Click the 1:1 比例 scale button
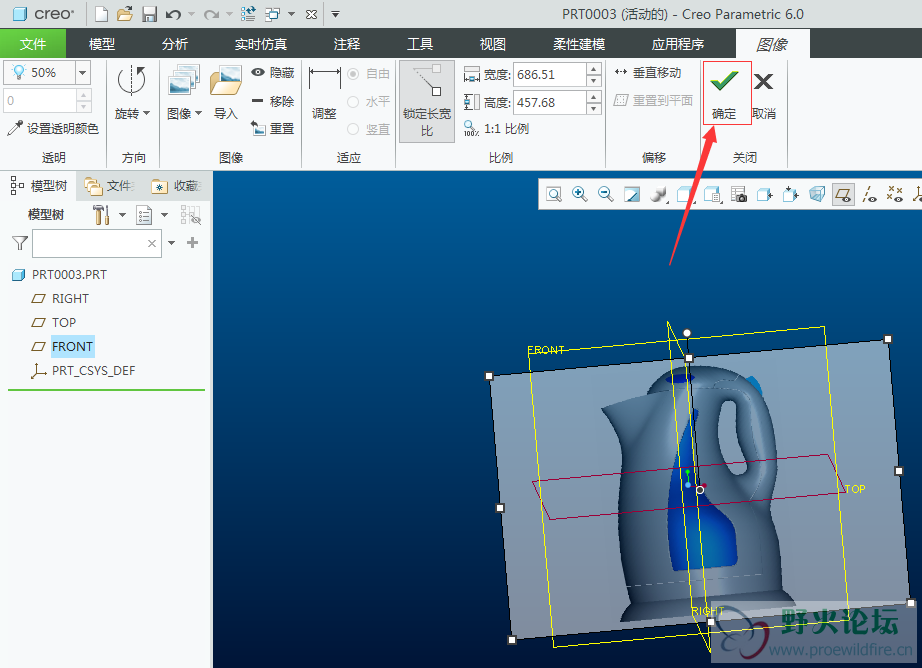Viewport: 922px width, 668px height. 497,128
